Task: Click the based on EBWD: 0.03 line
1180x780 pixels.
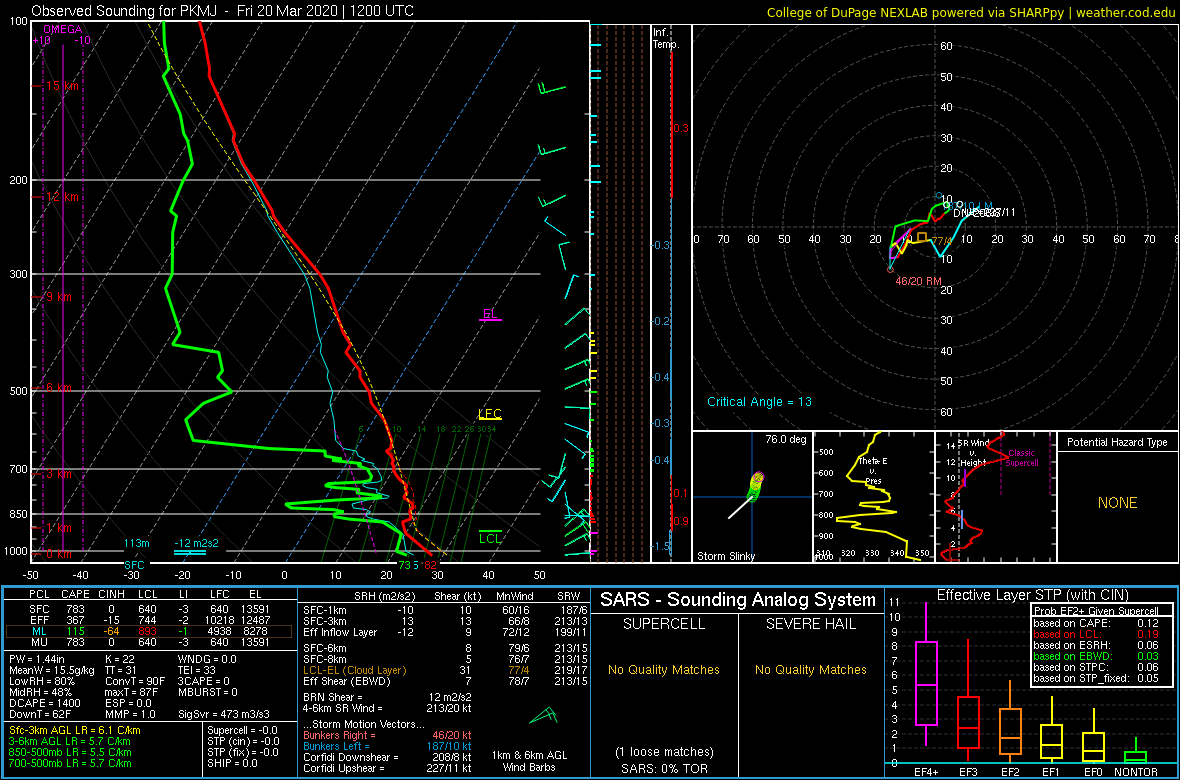Action: coord(1096,656)
